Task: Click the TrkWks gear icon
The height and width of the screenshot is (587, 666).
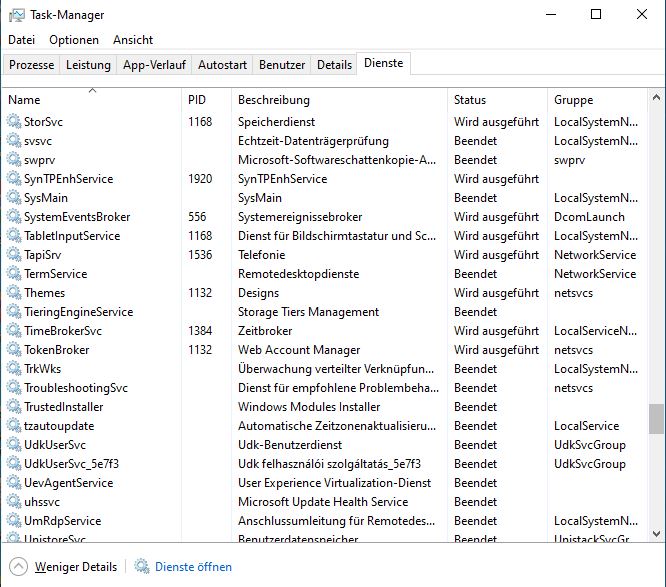Action: click(x=14, y=369)
